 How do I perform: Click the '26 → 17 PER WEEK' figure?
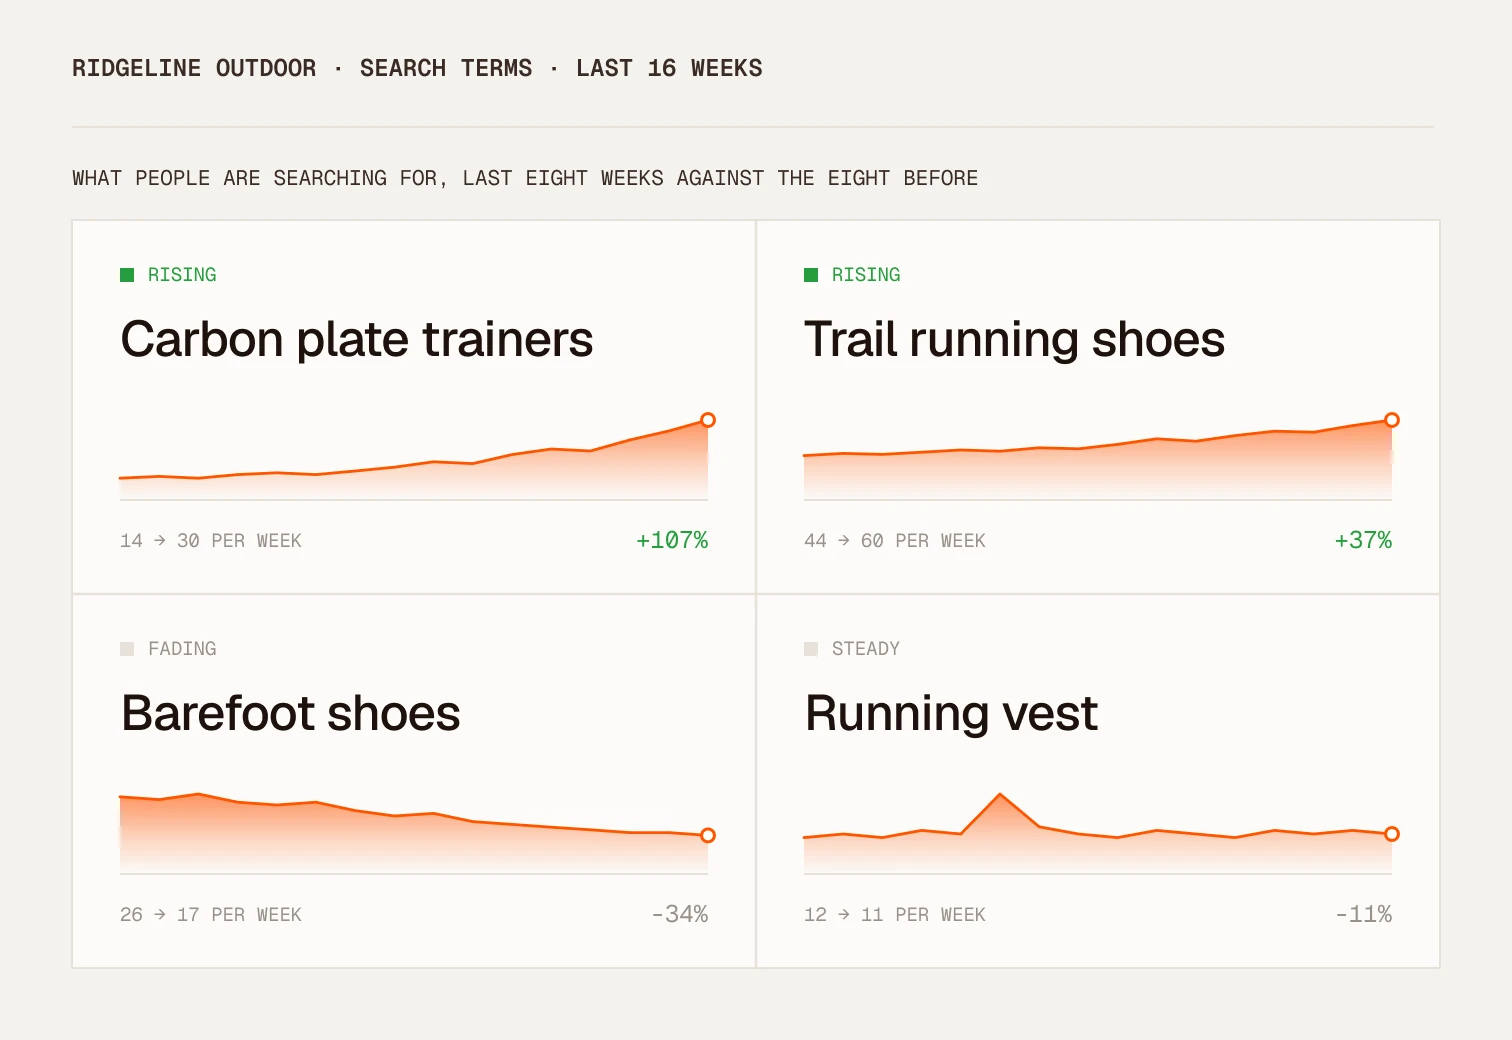211,915
